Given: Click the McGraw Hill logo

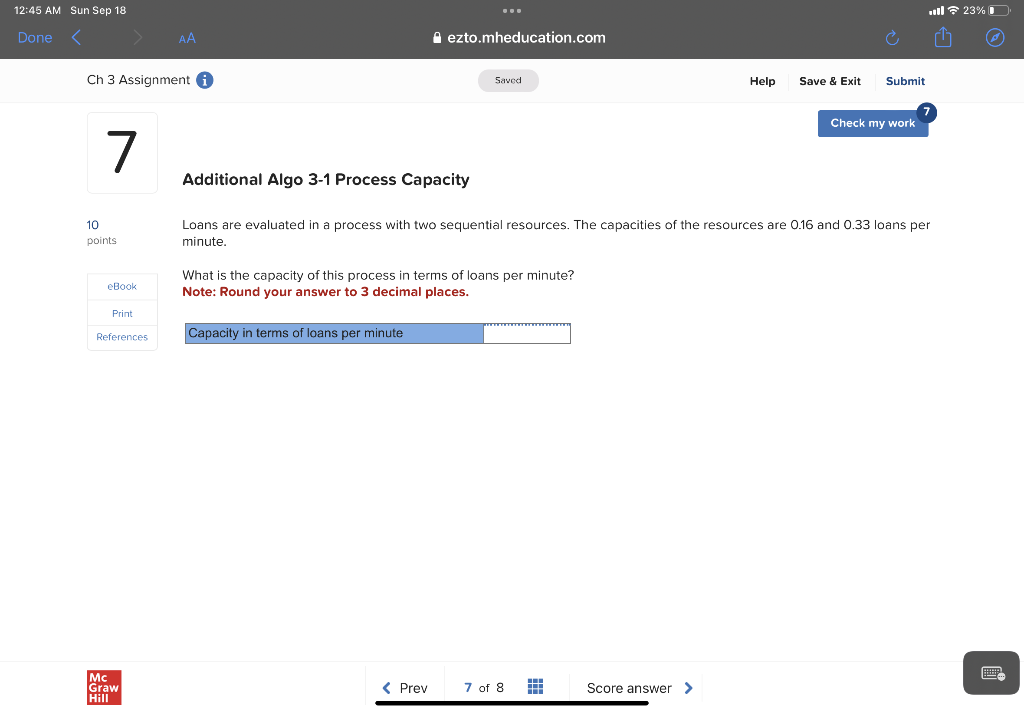Looking at the screenshot, I should click(x=103, y=687).
